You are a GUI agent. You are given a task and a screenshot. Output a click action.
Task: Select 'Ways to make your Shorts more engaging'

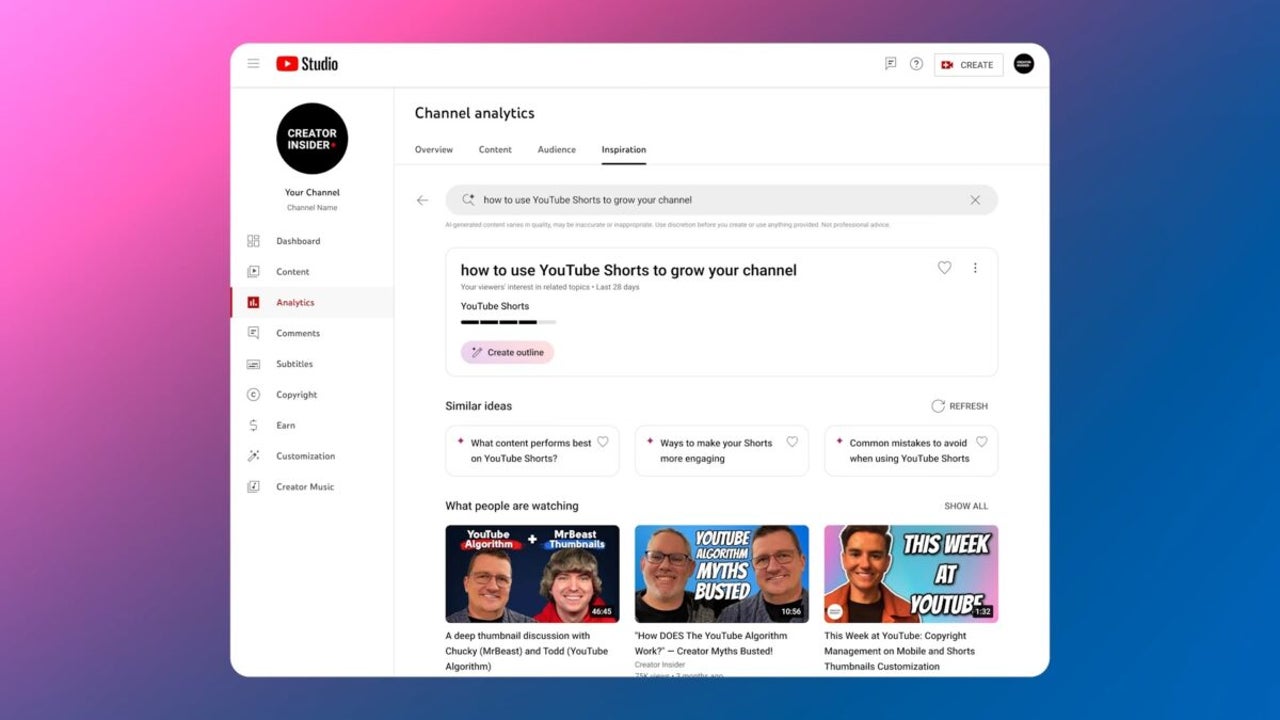[x=721, y=451]
